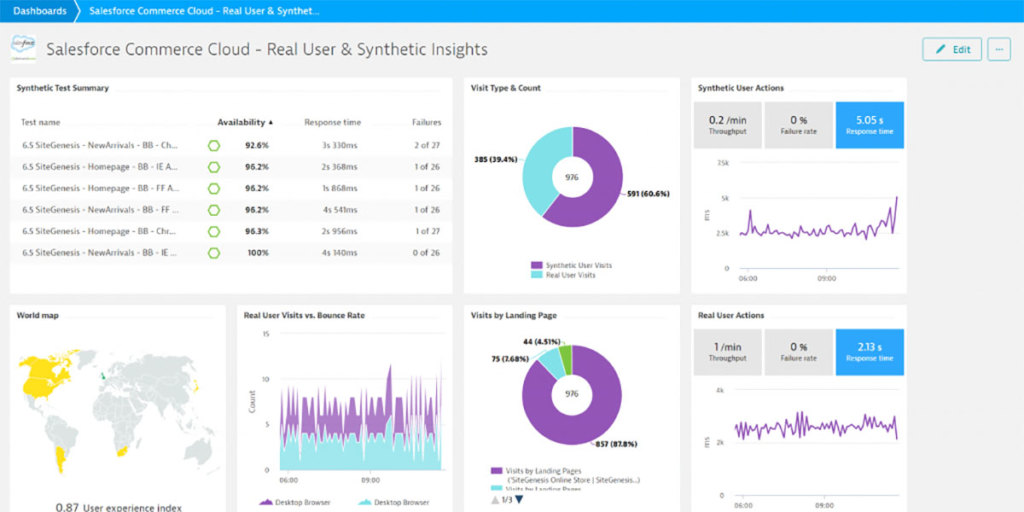Open test 6.5 SiteGenesis - NewArrivals - BB - IE ...
Viewport: 1024px width, 512px height.
[100, 253]
